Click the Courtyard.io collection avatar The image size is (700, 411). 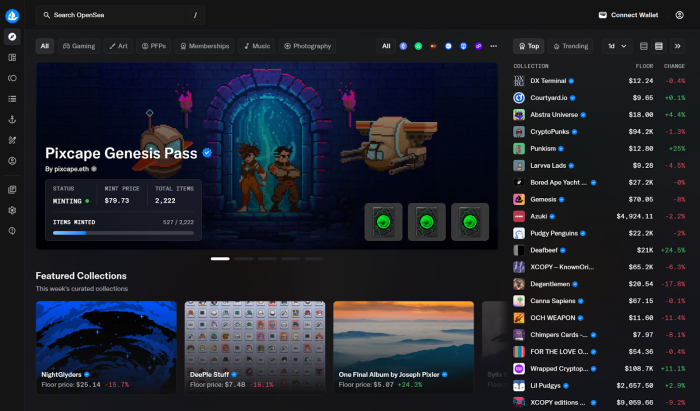[519, 98]
